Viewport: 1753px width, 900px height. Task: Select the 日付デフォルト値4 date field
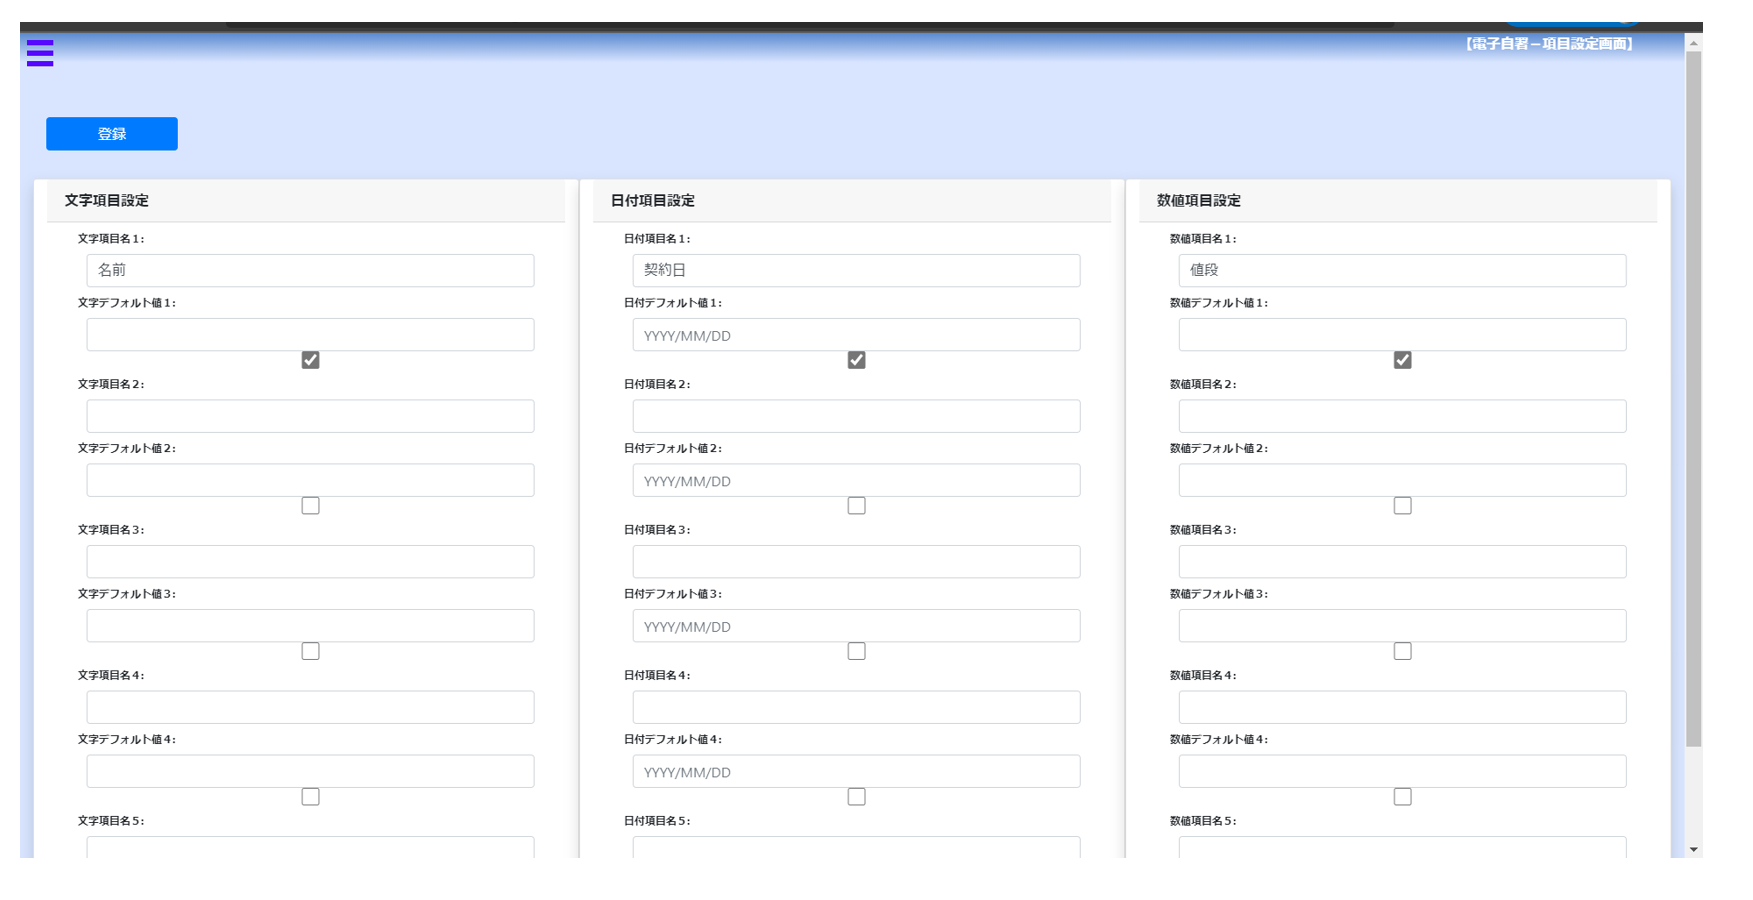click(x=856, y=771)
